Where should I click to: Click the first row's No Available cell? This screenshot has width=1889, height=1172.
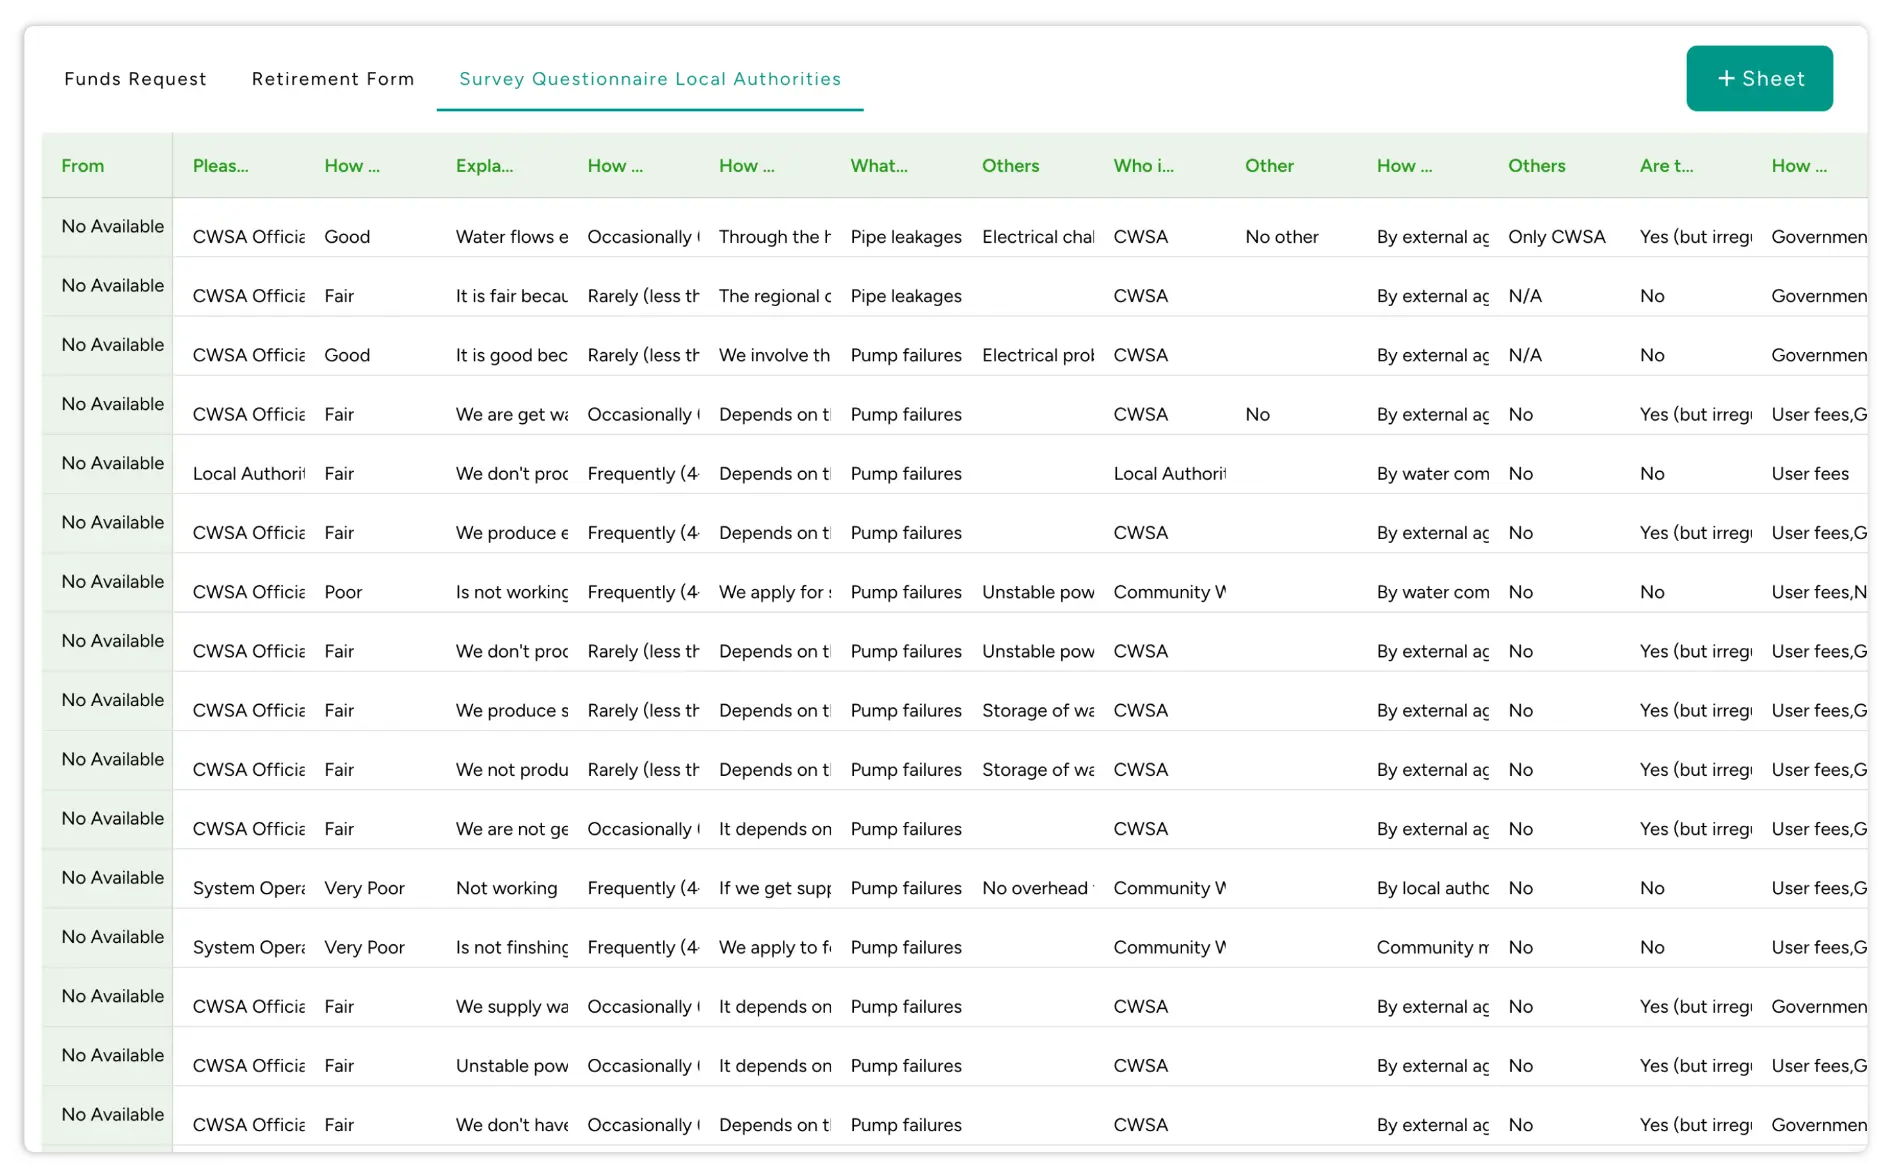(112, 227)
